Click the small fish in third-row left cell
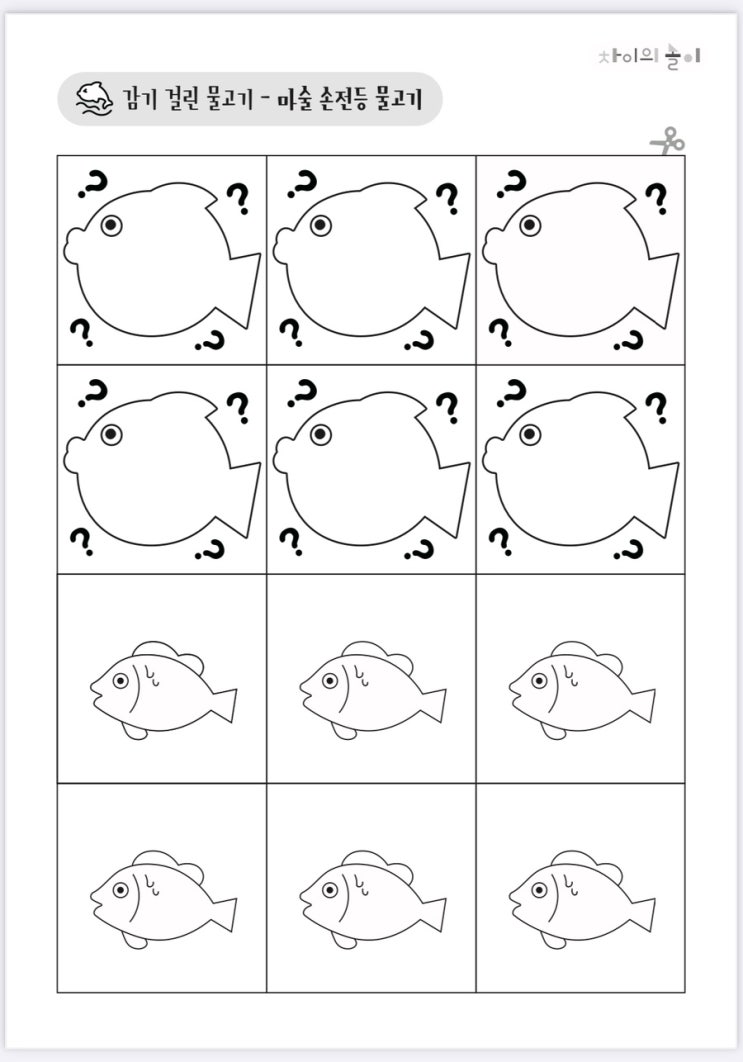 163,689
